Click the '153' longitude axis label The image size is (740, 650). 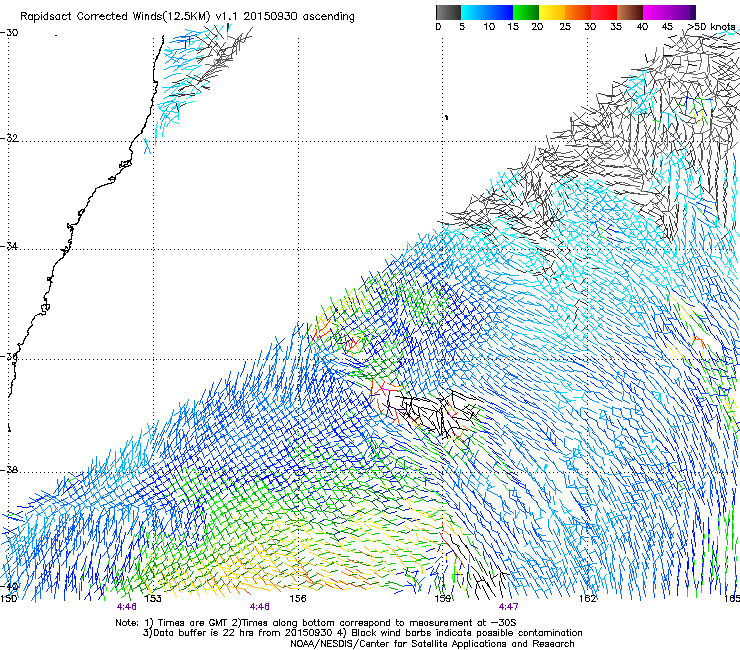[153, 599]
